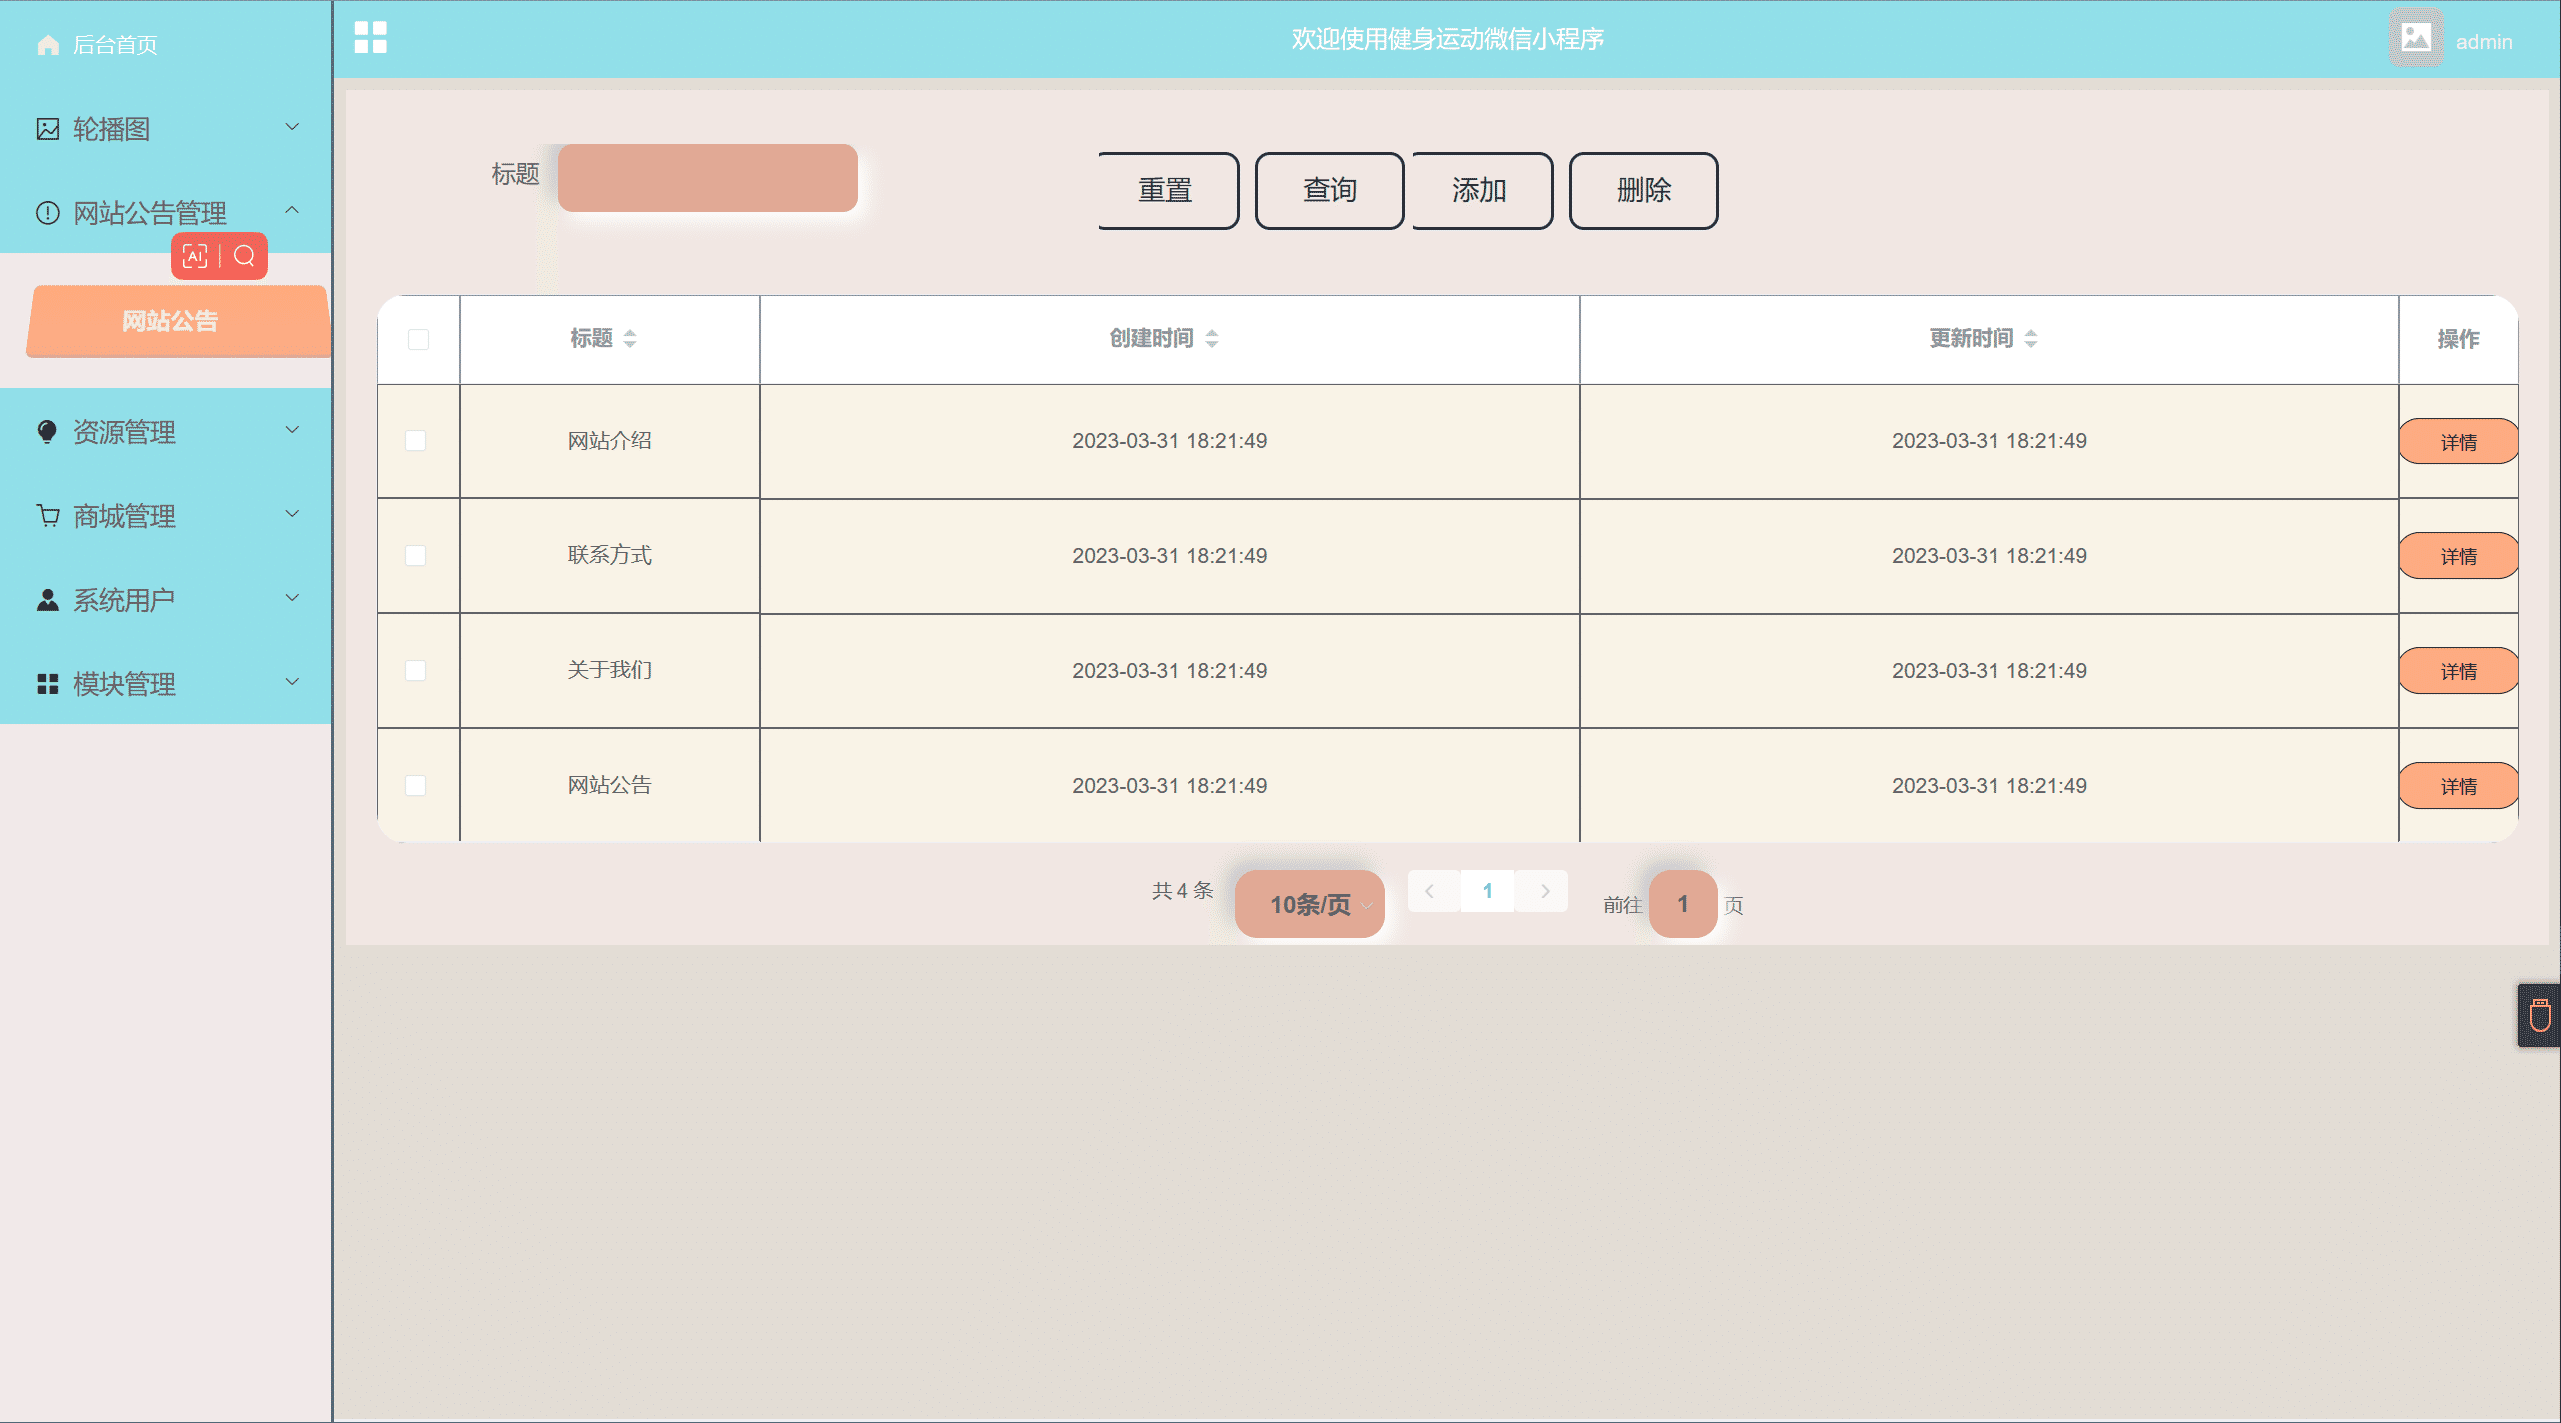Click the 网站介绍 title cell
The image size is (2561, 1423).
pyautogui.click(x=609, y=441)
